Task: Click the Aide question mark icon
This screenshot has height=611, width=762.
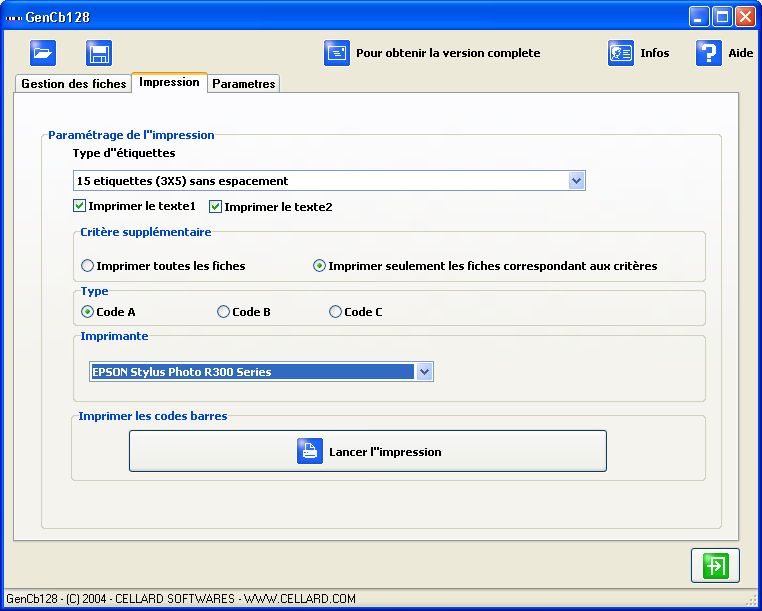Action: point(709,53)
